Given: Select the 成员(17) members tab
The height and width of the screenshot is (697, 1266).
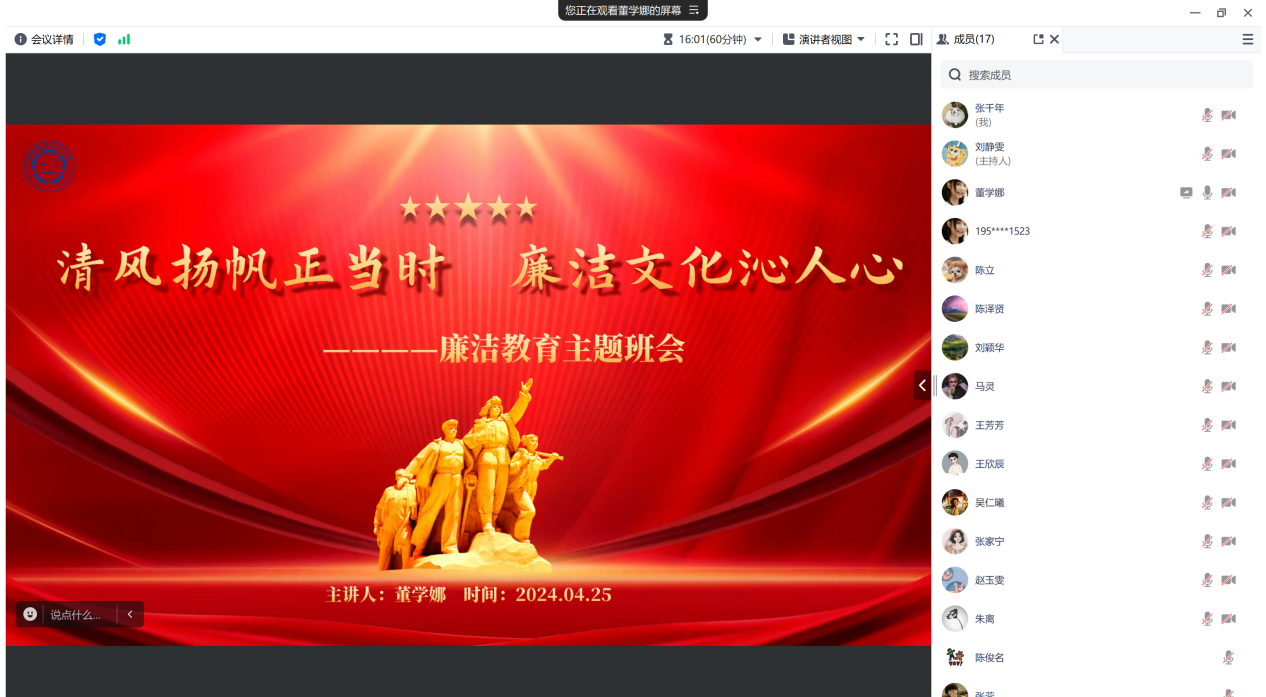Looking at the screenshot, I should coord(966,40).
